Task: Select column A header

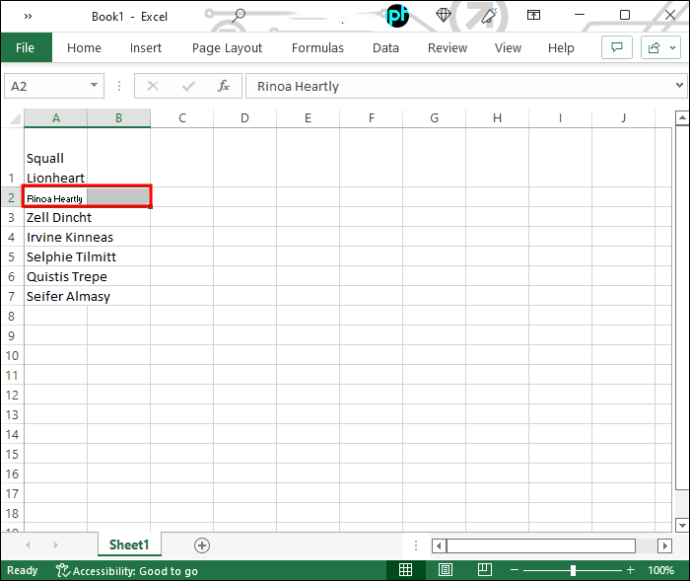Action: click(x=56, y=118)
